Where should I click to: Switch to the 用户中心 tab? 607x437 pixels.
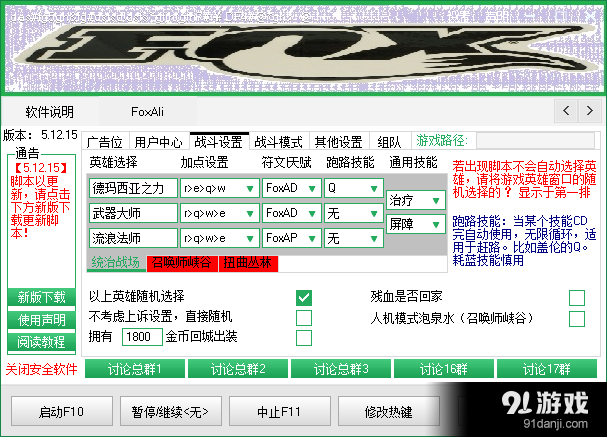pyautogui.click(x=159, y=142)
